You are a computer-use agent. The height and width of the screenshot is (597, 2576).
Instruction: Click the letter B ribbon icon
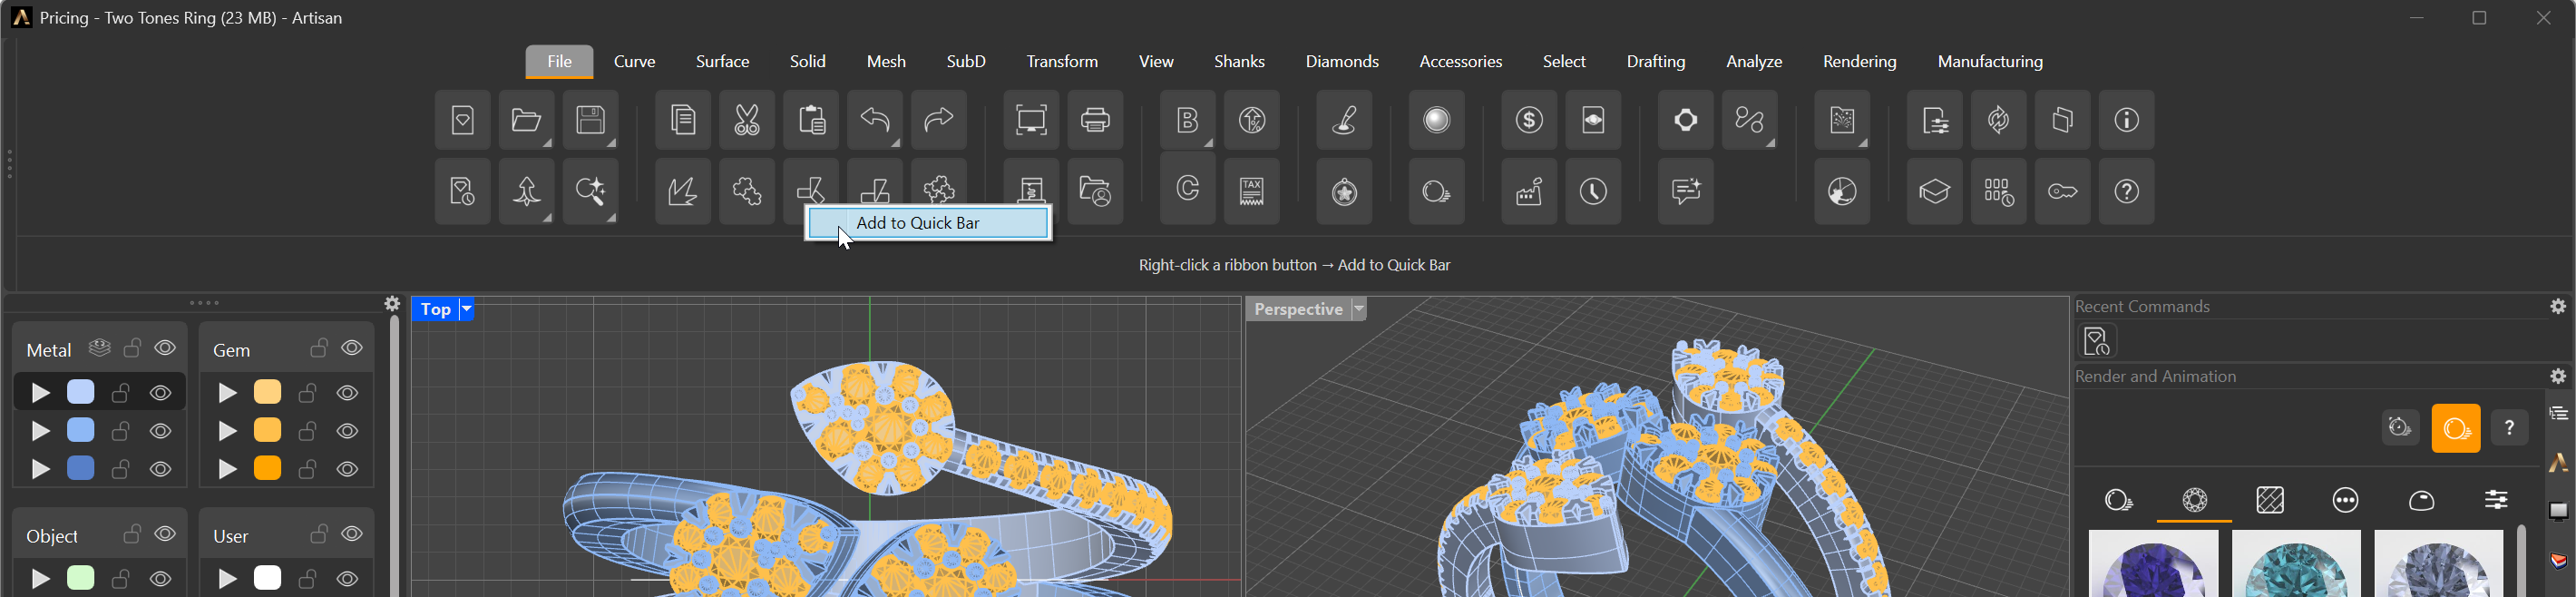point(1188,120)
